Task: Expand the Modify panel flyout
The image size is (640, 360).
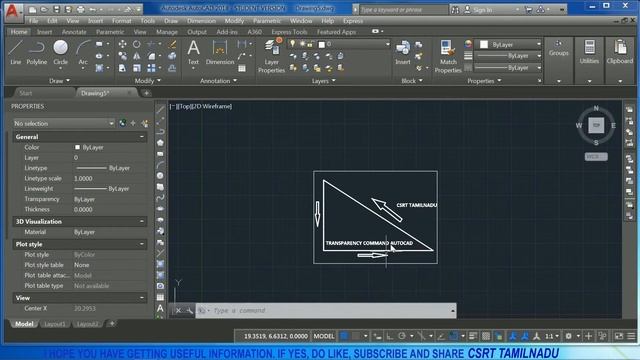Action: coord(148,81)
